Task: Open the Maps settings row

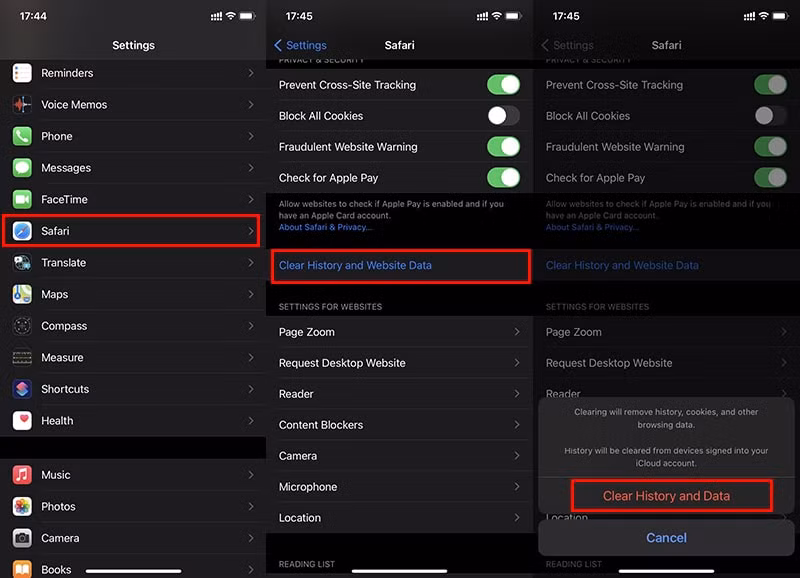Action: (x=133, y=294)
